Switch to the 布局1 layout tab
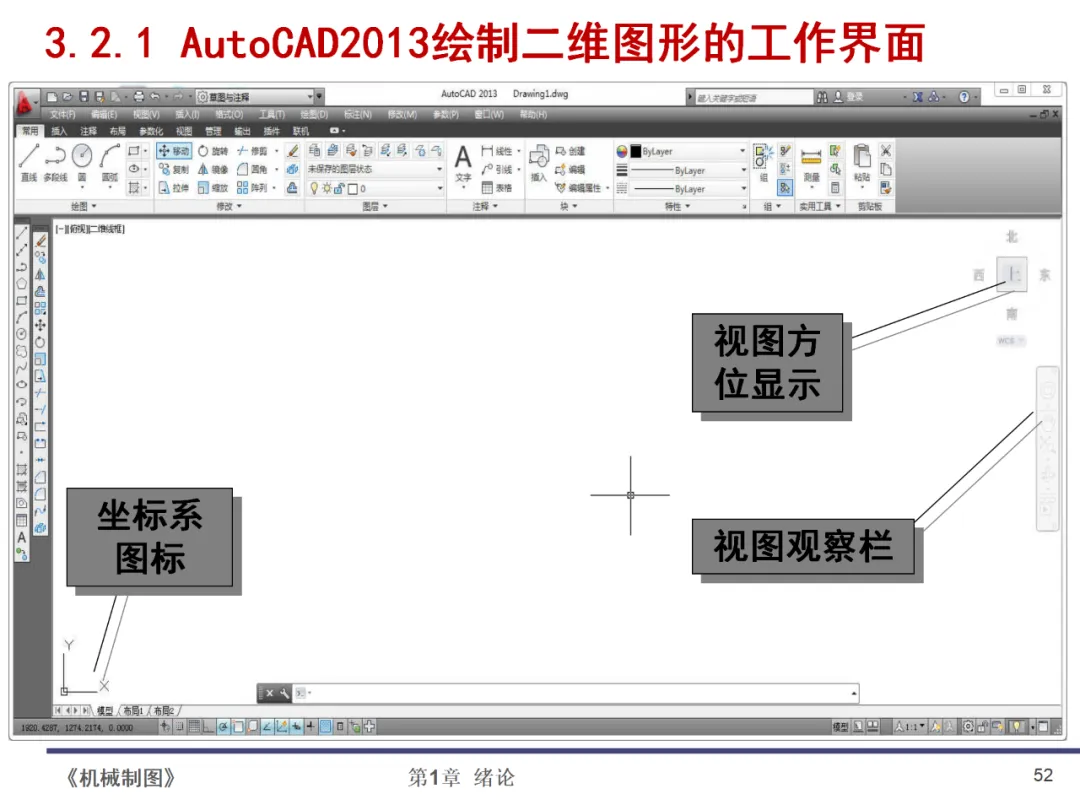This screenshot has width=1080, height=810. point(134,711)
